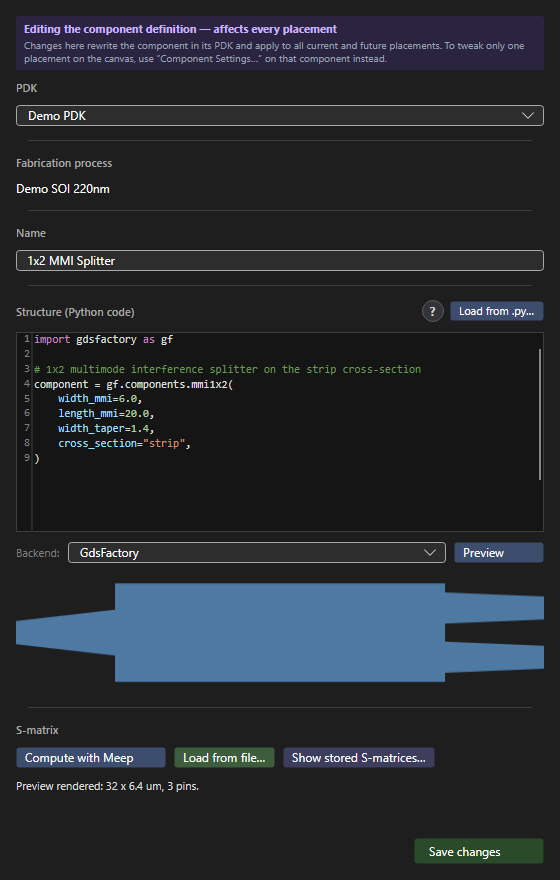Click line number 9 in the code gutter
The width and height of the screenshot is (560, 880).
point(26,458)
